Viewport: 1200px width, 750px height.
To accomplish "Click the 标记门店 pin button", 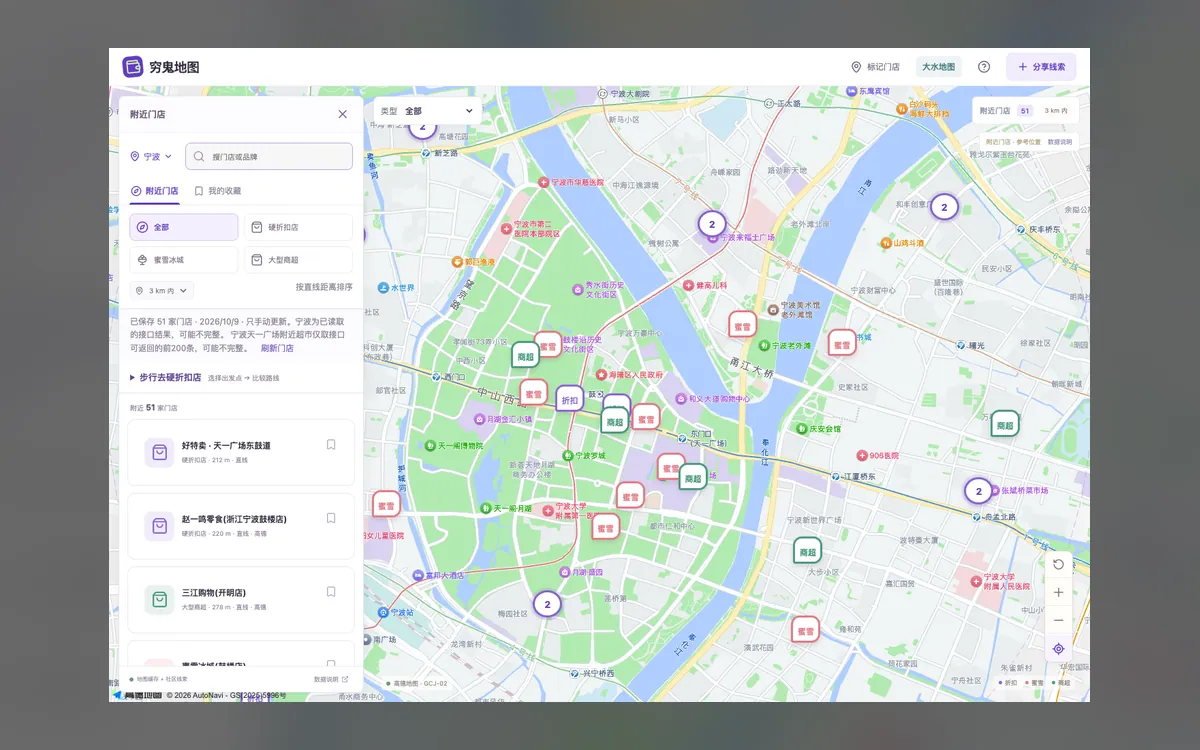I will click(875, 67).
